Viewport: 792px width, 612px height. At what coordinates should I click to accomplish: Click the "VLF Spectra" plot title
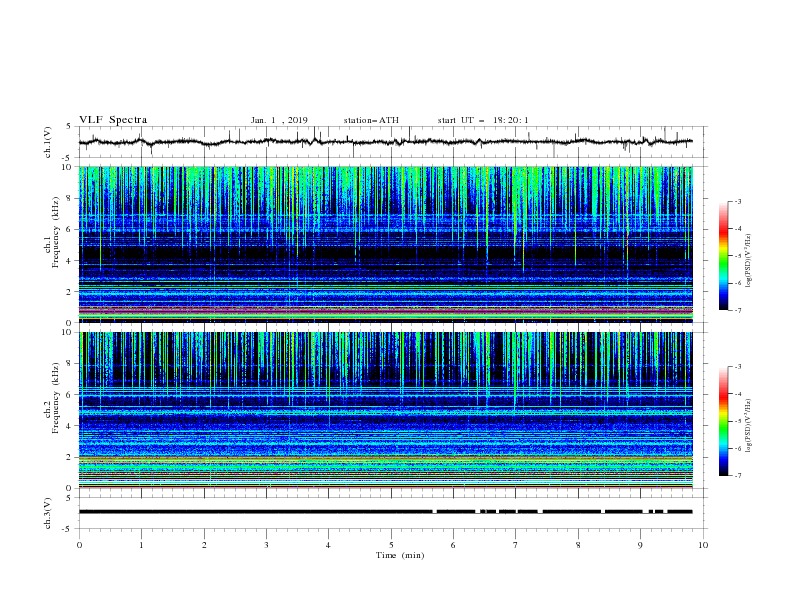point(113,120)
